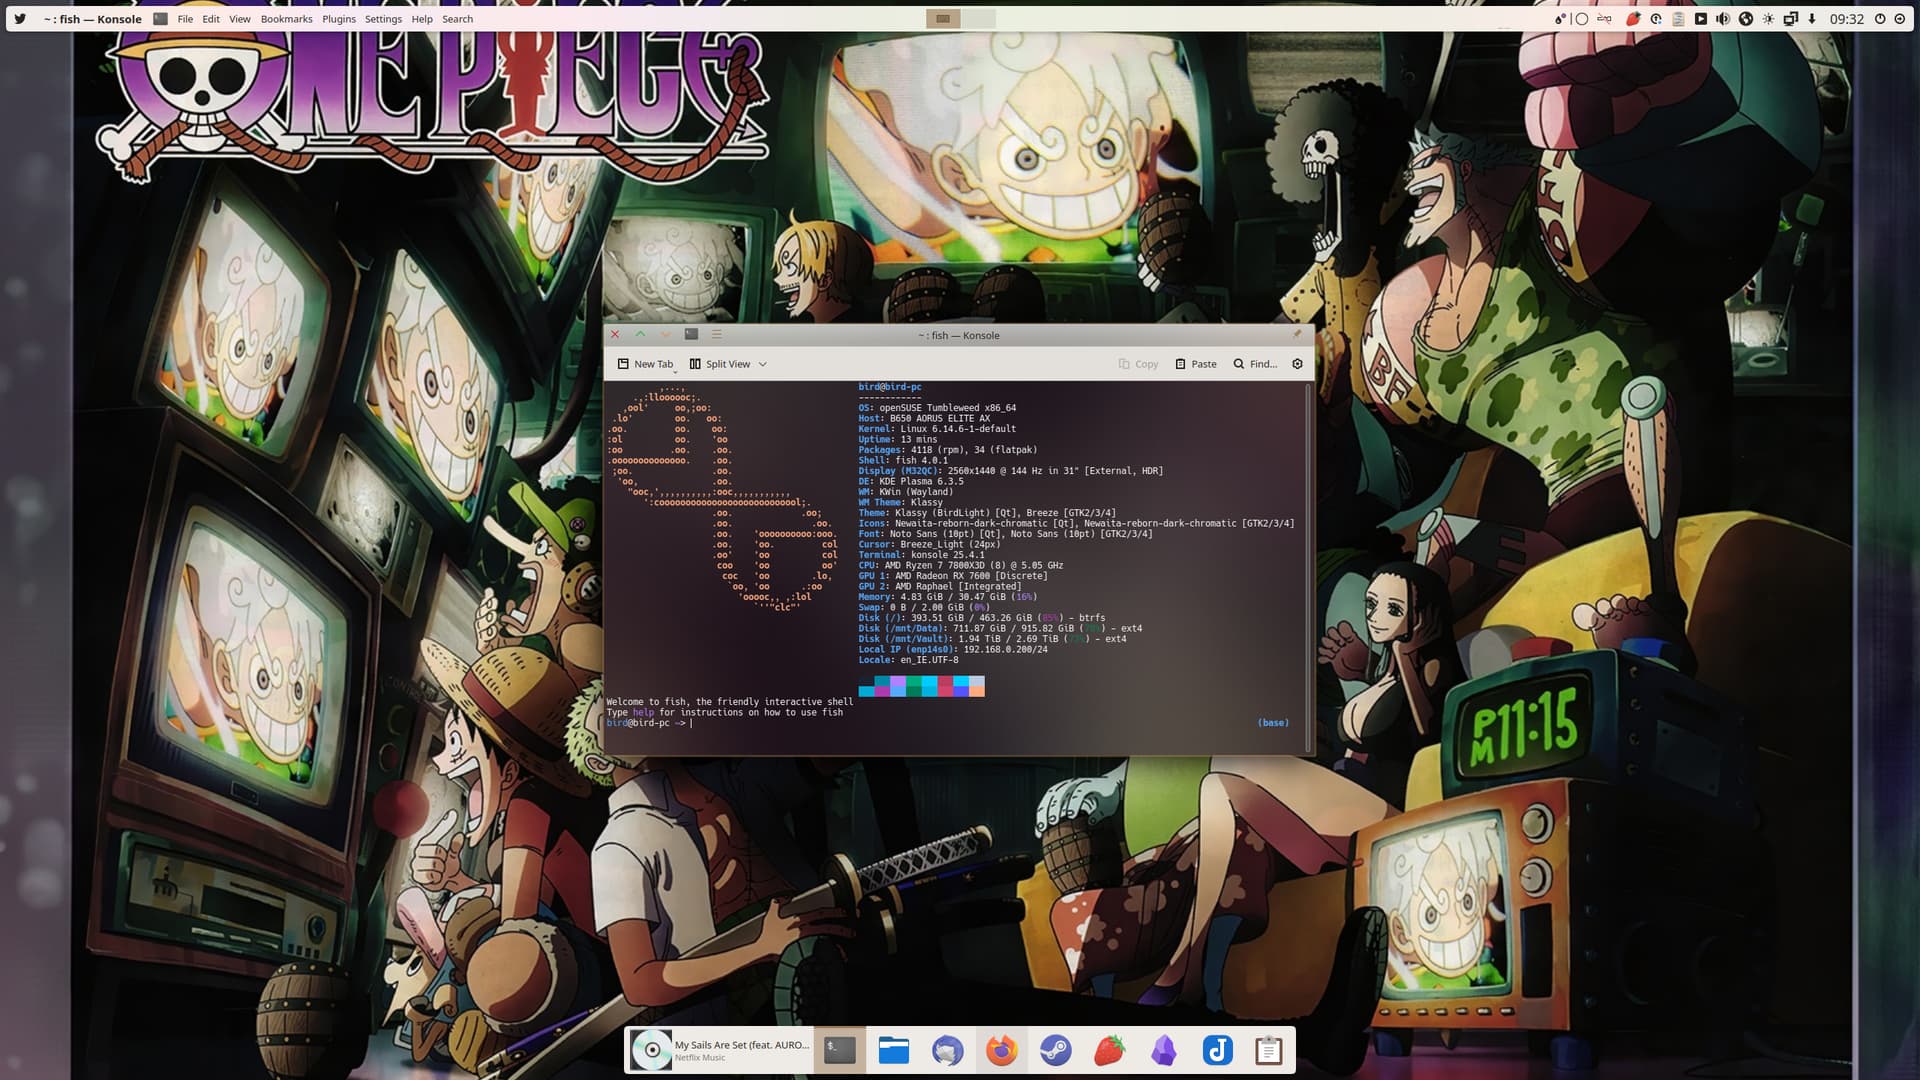Open the Konsole gear settings menu
Screen dimensions: 1920x1080
1298,364
